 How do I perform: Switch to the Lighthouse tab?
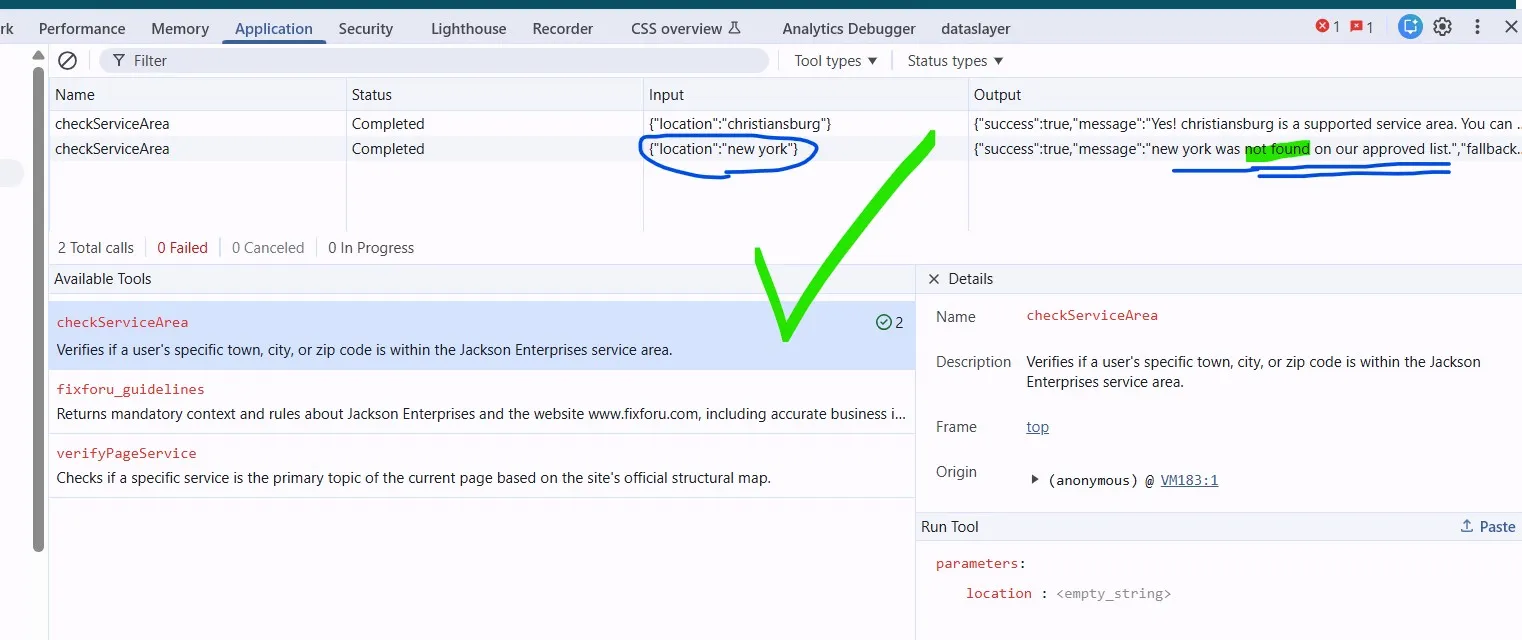coord(468,29)
